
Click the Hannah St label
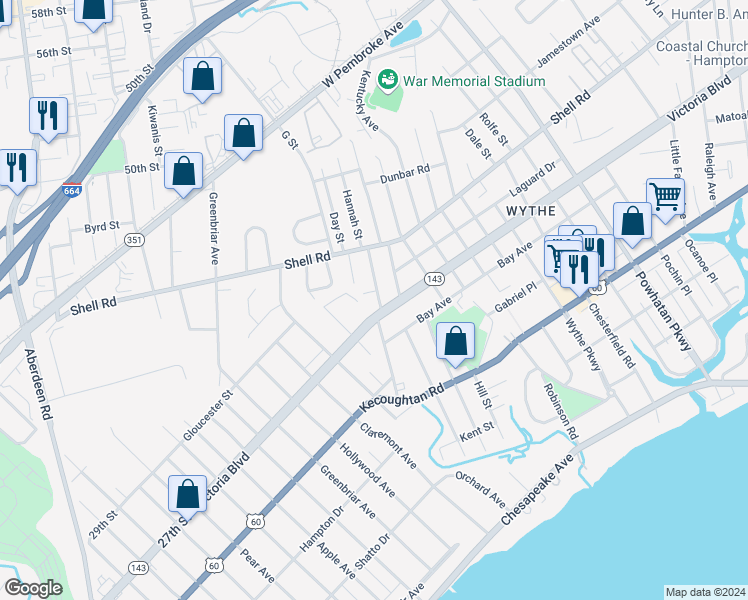point(353,214)
